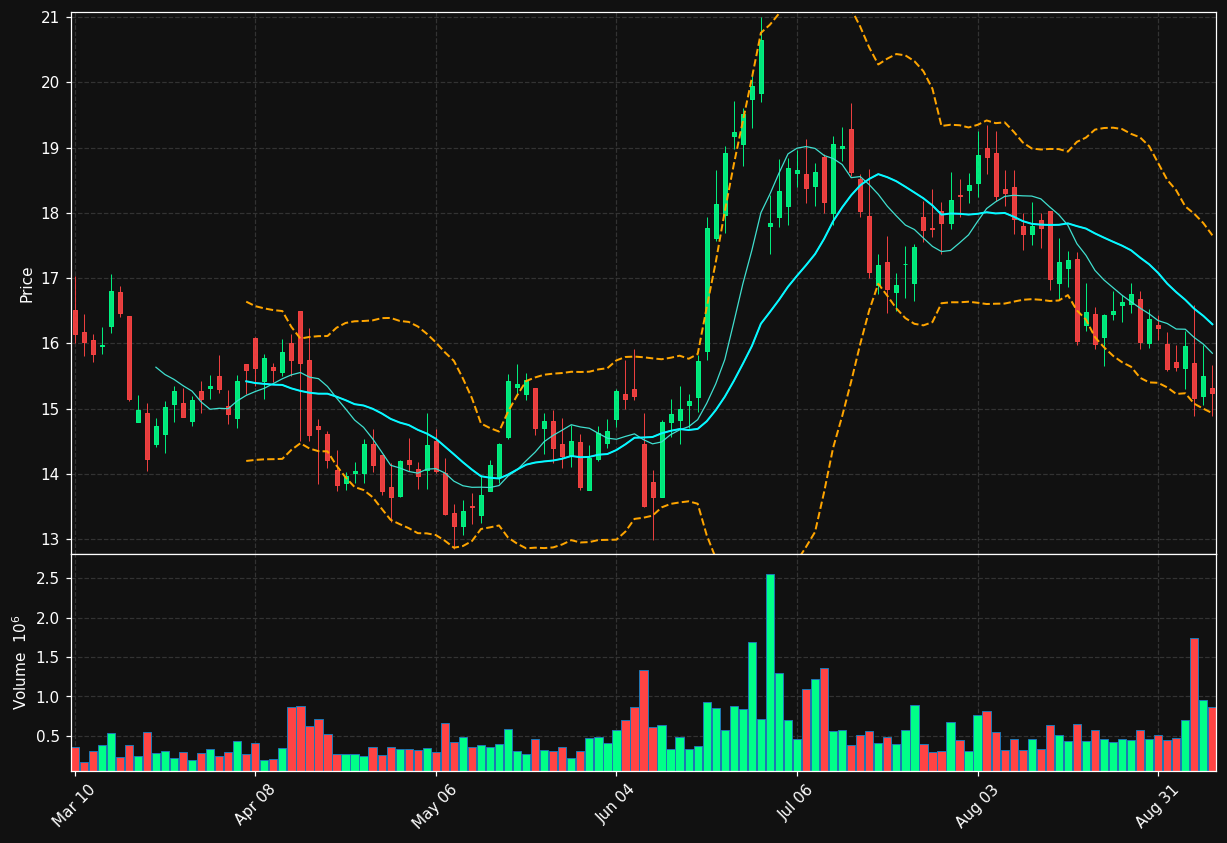1227x843 pixels.
Task: Click price tick label 14
Action: coord(50,474)
